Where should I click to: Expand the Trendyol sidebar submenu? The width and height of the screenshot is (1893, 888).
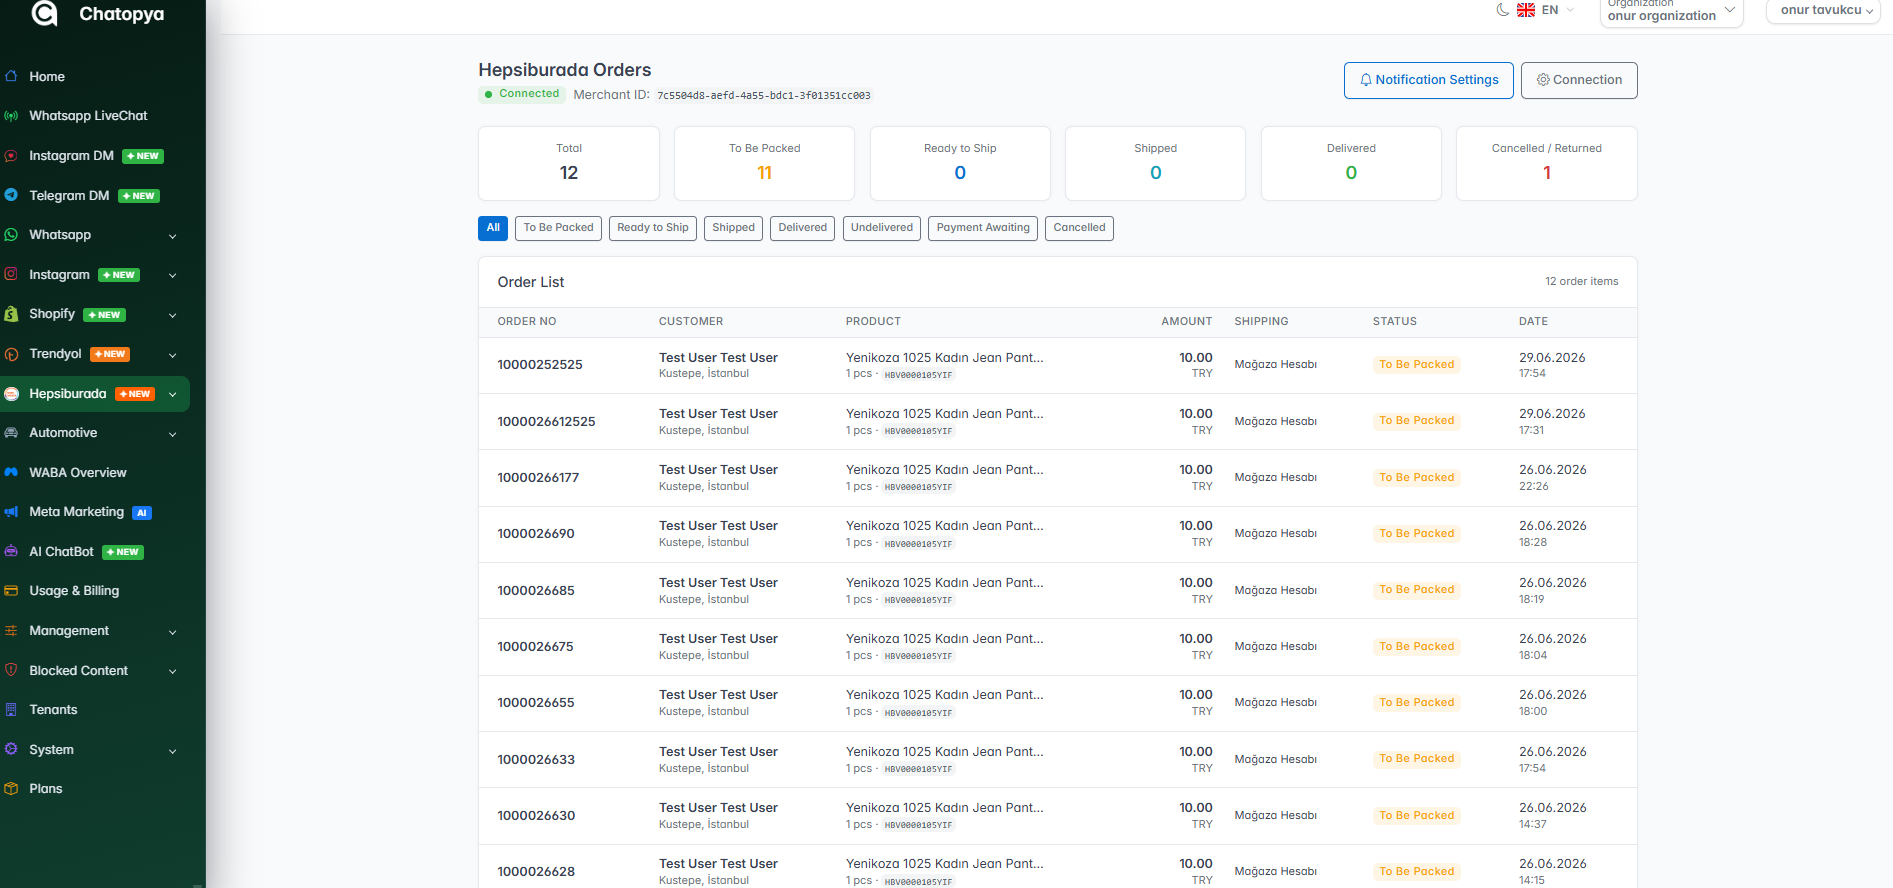pos(173,355)
